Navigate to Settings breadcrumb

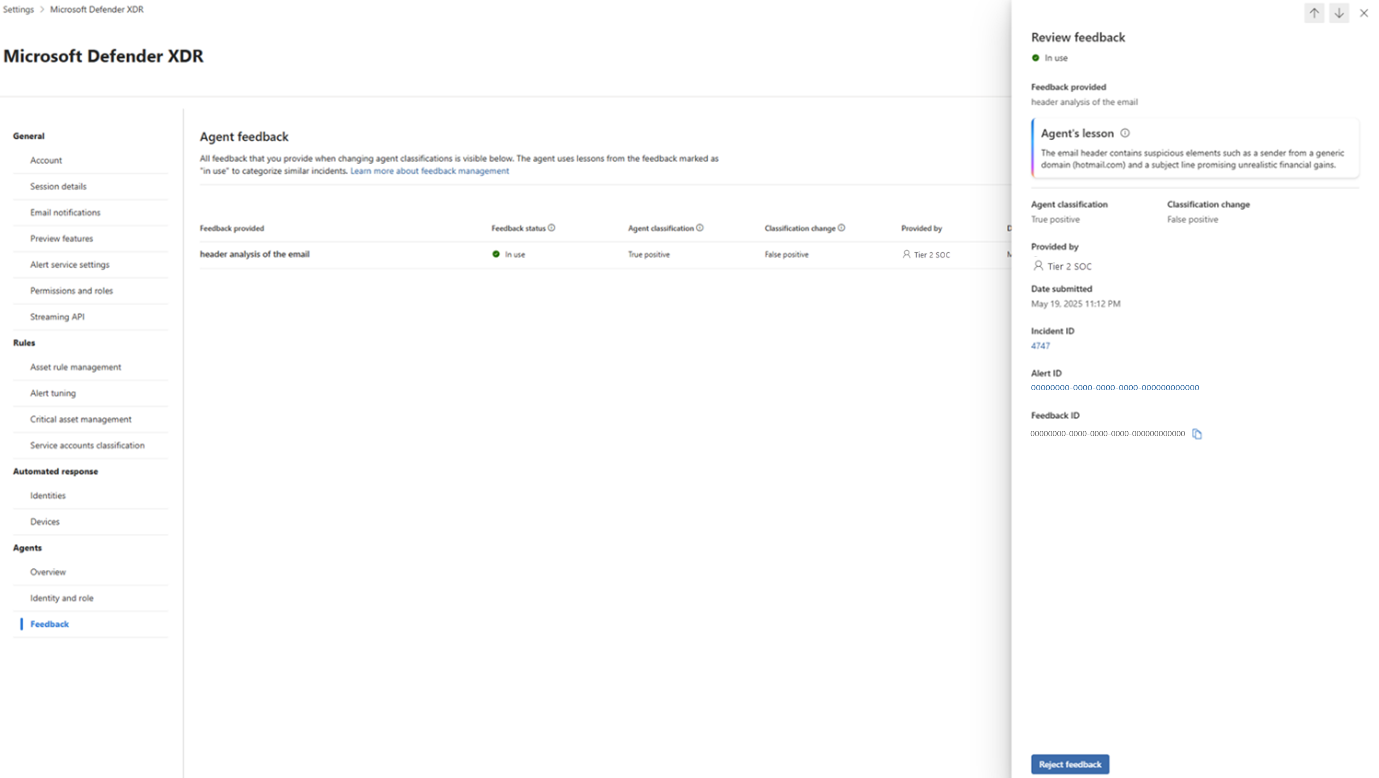coord(18,9)
